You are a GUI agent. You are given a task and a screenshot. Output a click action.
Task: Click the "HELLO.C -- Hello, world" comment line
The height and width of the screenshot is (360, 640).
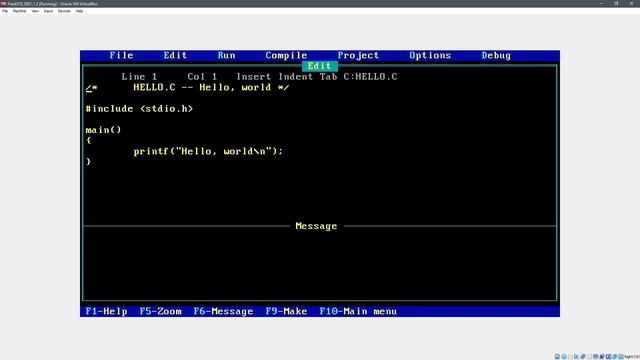tap(187, 88)
